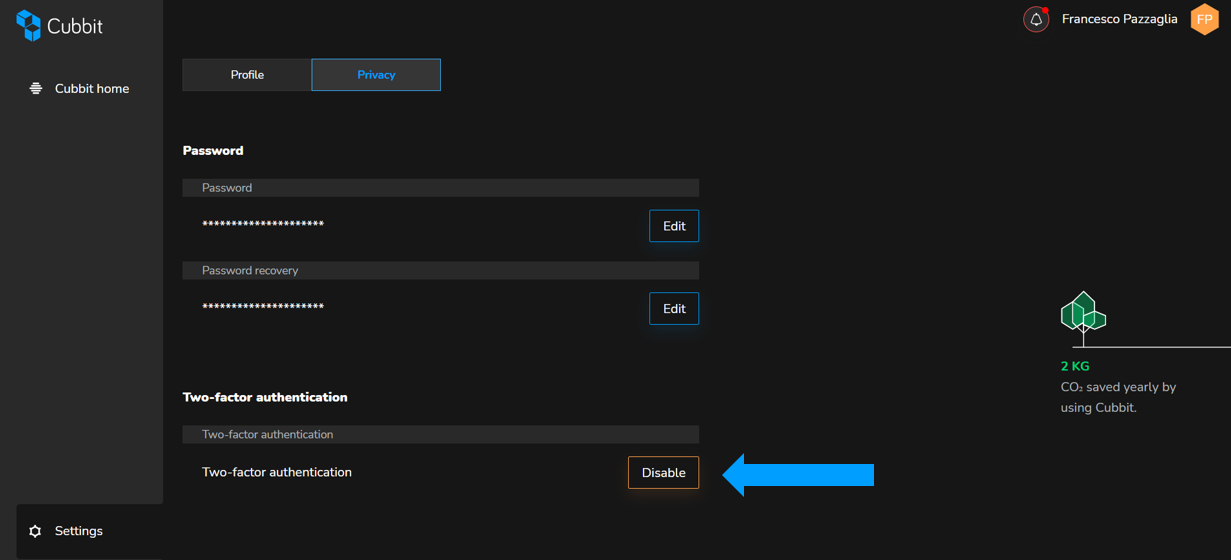Screen dimensions: 1231x560
Task: Click the orange FP hexagon avatar
Action: pos(1205,19)
